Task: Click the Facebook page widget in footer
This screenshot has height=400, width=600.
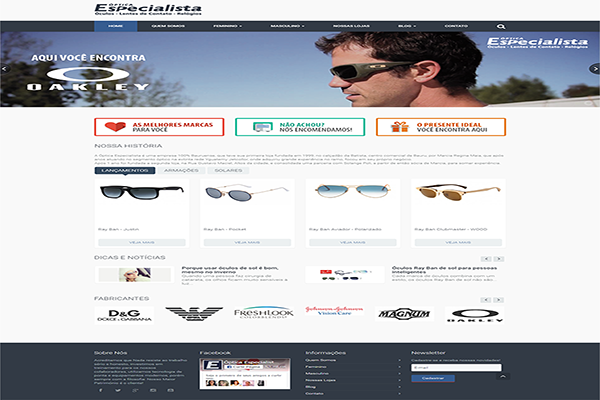Action: point(245,374)
